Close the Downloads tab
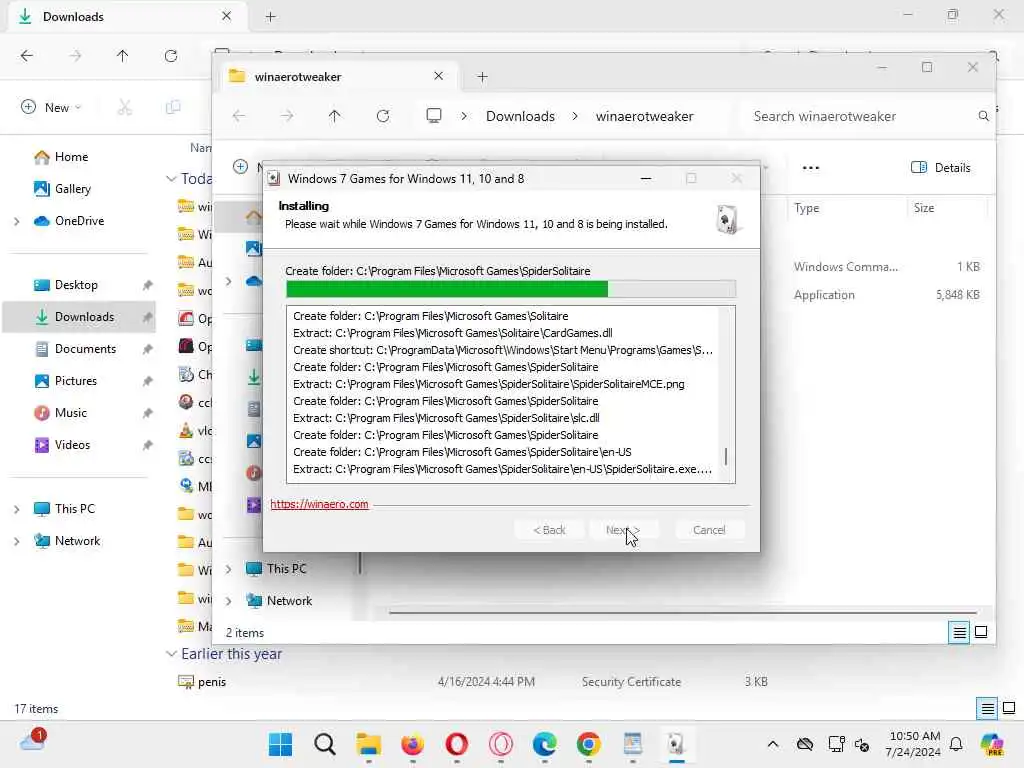This screenshot has width=1024, height=768. click(226, 16)
